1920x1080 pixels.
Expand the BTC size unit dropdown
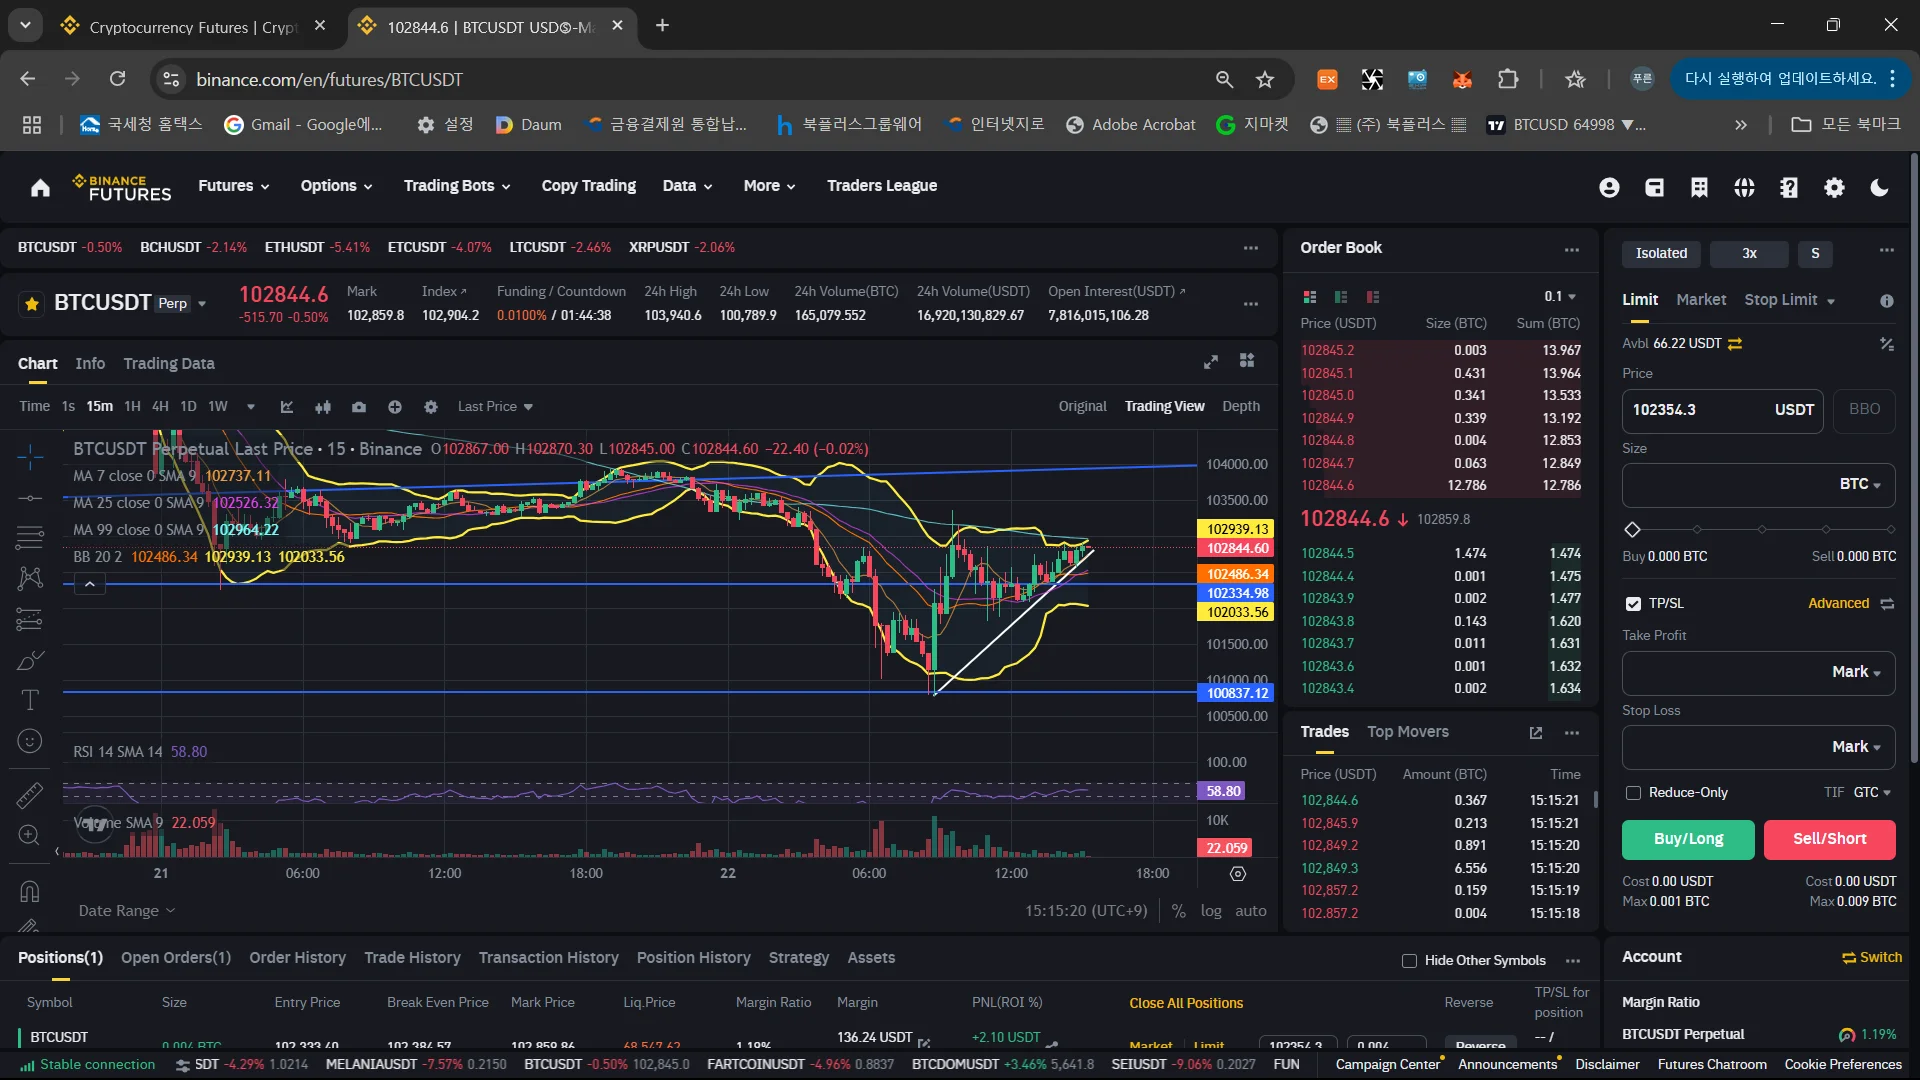pyautogui.click(x=1860, y=484)
